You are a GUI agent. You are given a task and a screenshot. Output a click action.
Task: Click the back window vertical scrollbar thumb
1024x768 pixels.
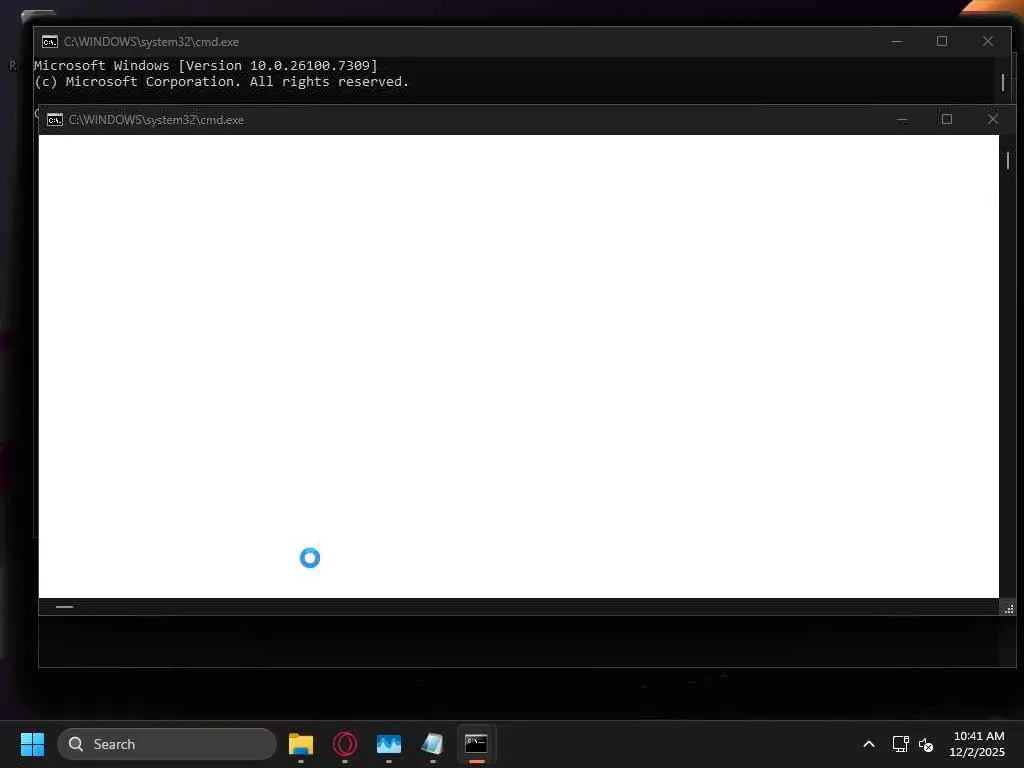point(1003,82)
